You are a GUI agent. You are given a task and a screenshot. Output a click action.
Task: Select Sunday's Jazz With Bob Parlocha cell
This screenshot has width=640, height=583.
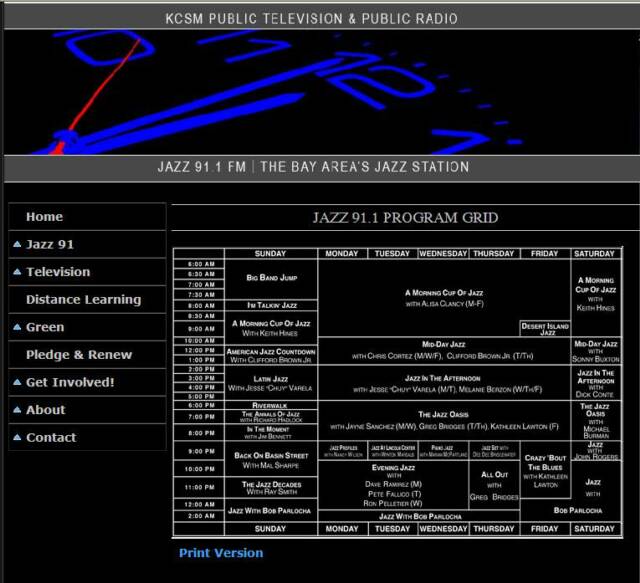point(271,510)
